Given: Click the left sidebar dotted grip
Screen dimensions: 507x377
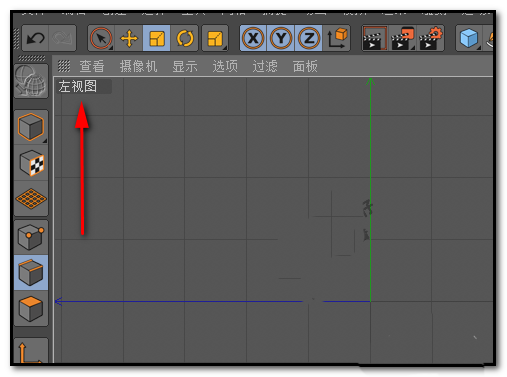Looking at the screenshot, I should point(31,58).
